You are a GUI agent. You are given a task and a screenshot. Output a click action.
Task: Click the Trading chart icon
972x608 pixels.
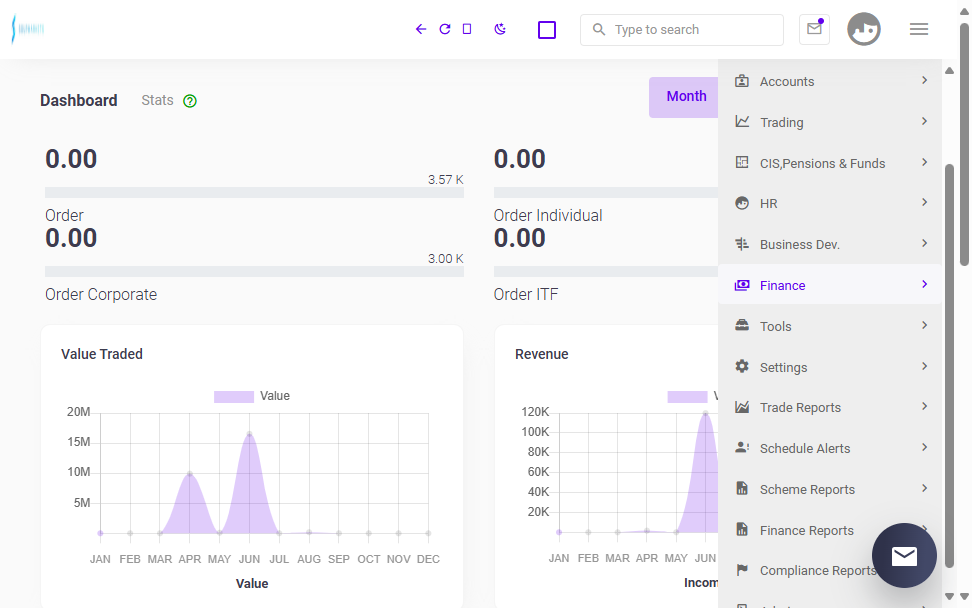(741, 121)
